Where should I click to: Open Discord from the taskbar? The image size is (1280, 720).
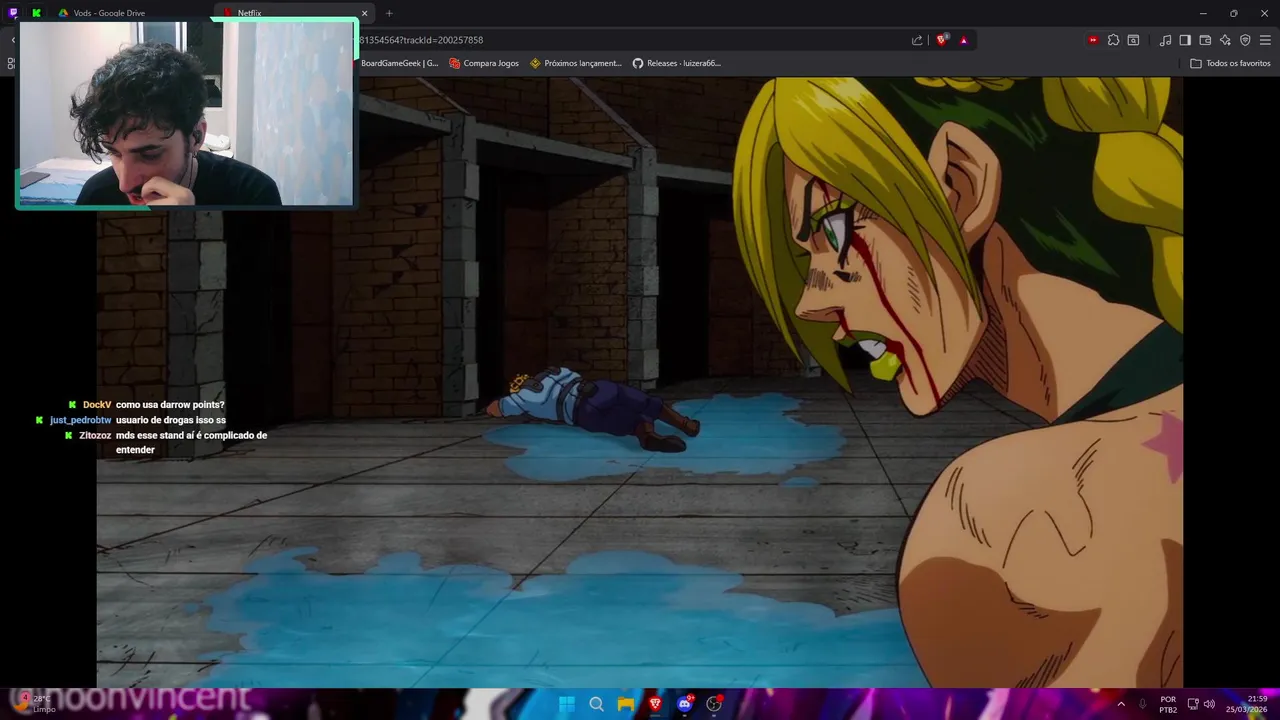684,704
